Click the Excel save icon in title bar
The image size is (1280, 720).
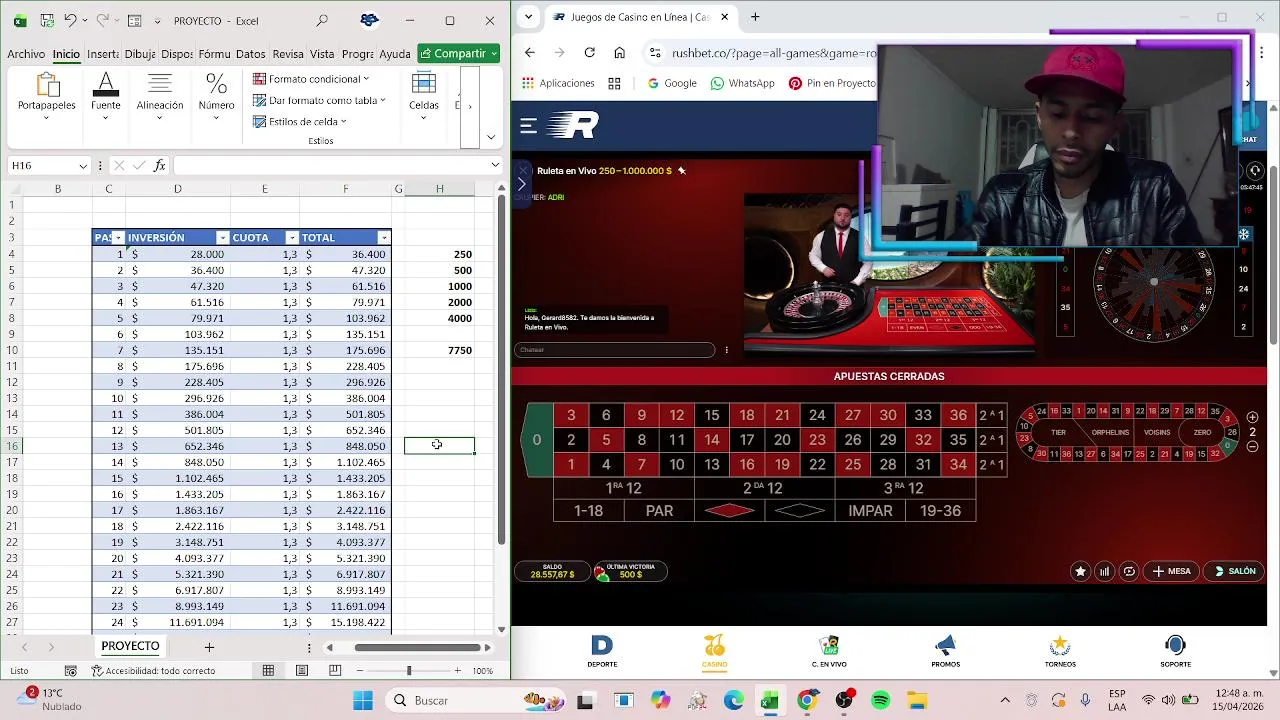pos(47,20)
